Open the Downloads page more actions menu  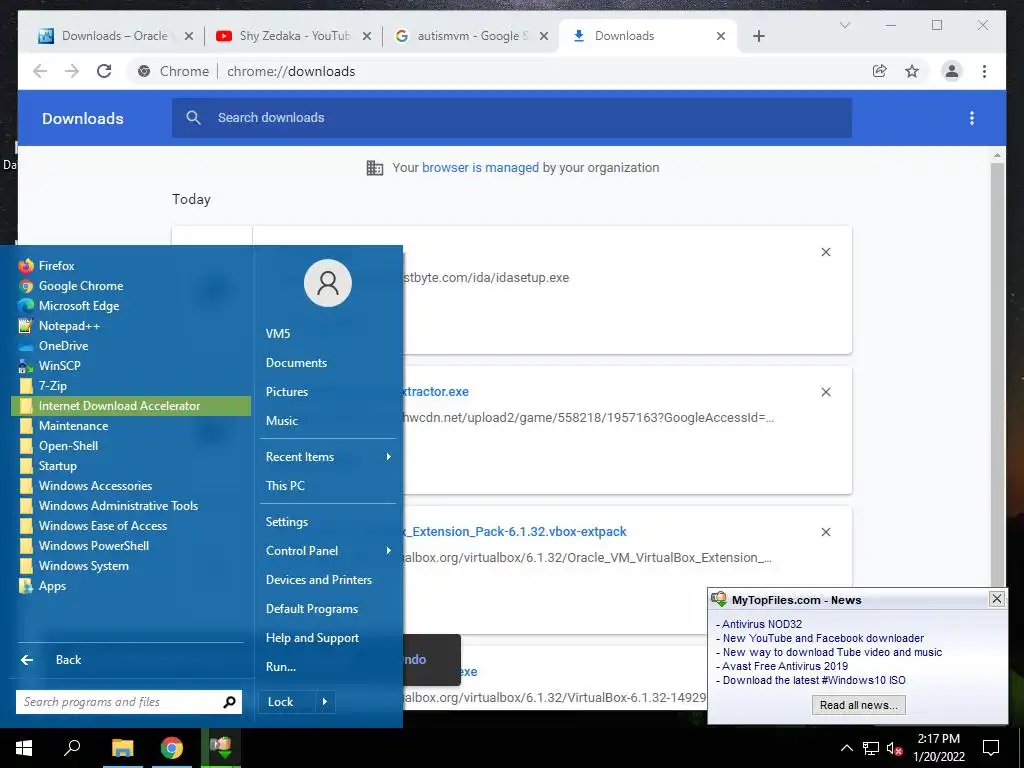click(x=972, y=118)
